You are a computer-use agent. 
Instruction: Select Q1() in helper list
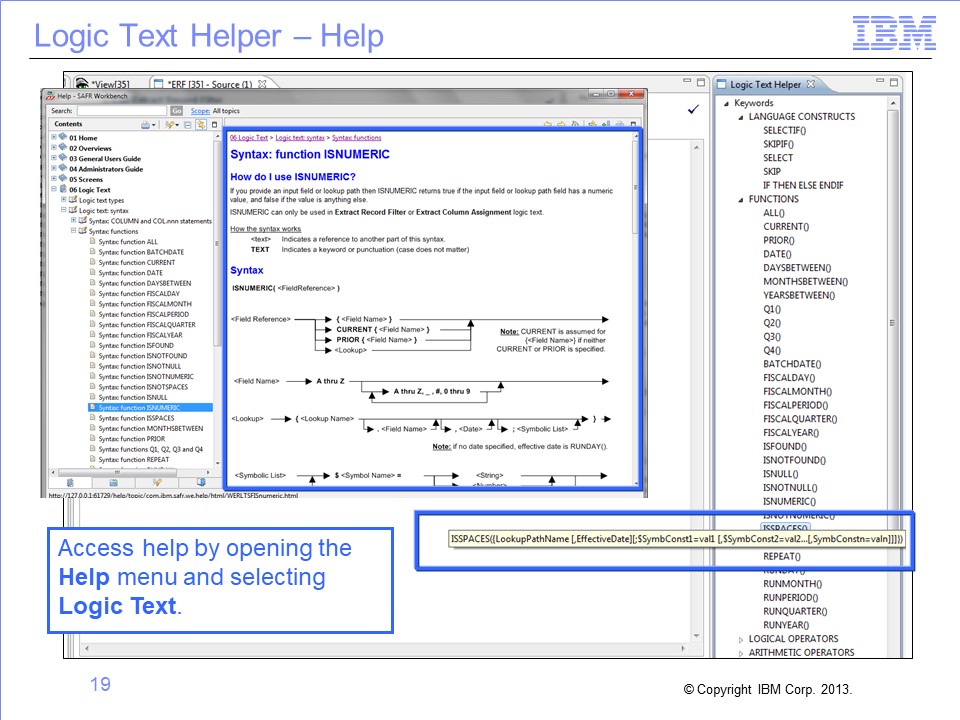pyautogui.click(x=772, y=310)
